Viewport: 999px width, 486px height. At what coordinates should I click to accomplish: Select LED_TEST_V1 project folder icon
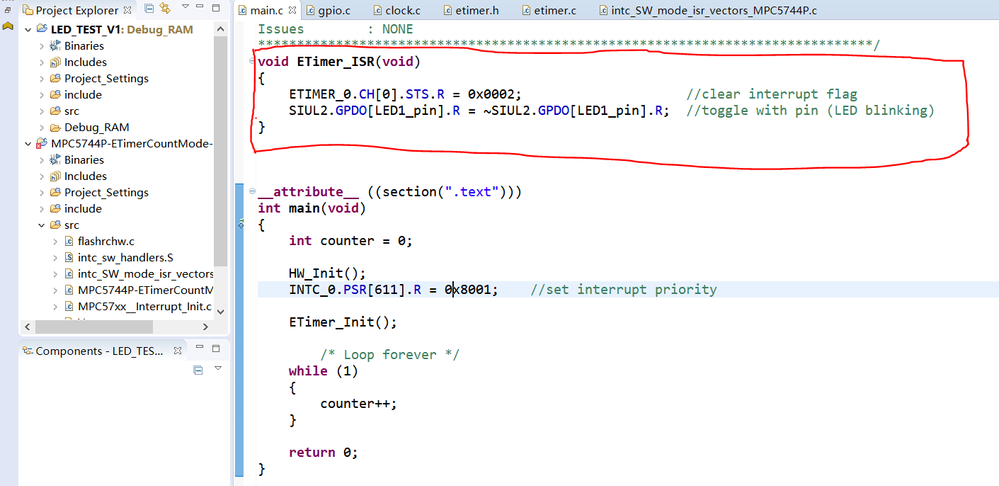(42, 29)
